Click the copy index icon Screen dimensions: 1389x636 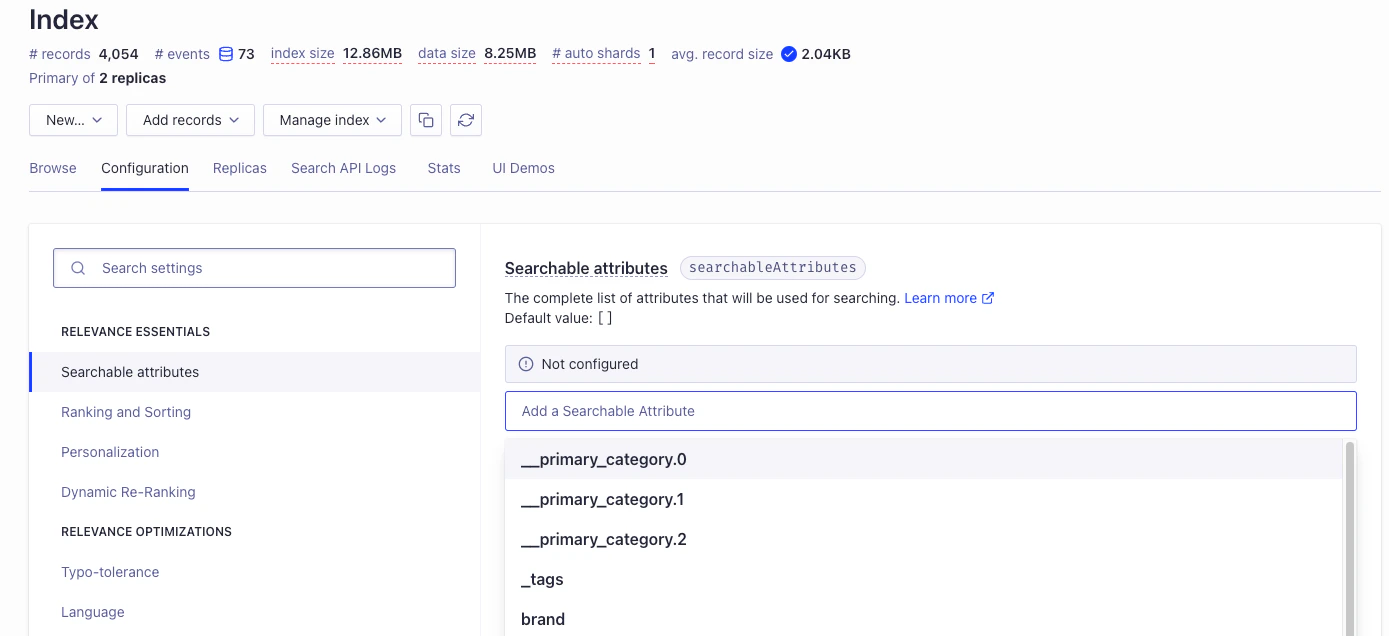pyautogui.click(x=426, y=119)
